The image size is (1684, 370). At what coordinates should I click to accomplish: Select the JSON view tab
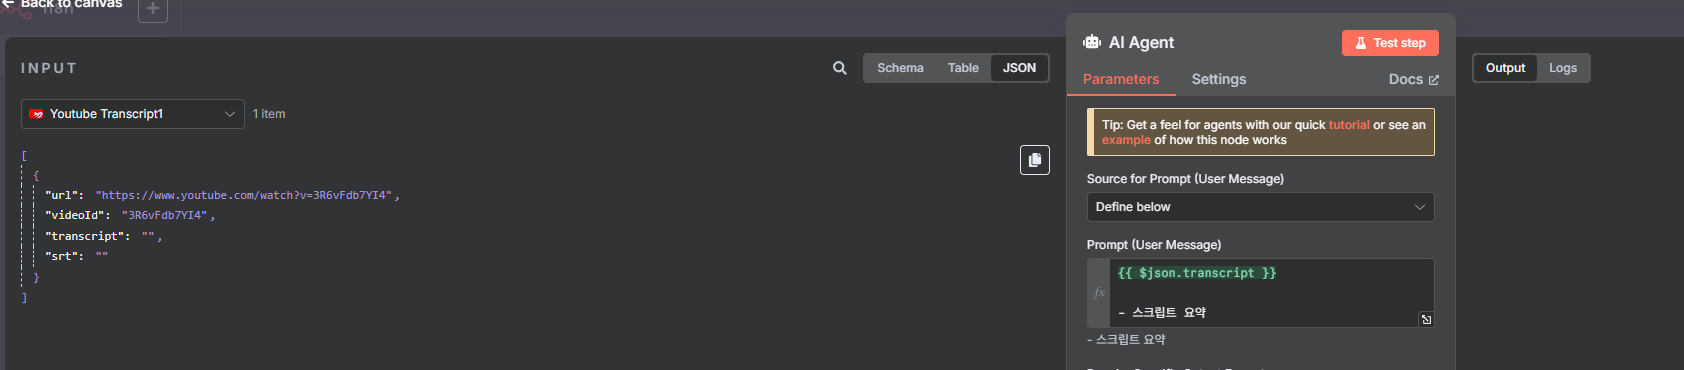pos(1019,68)
